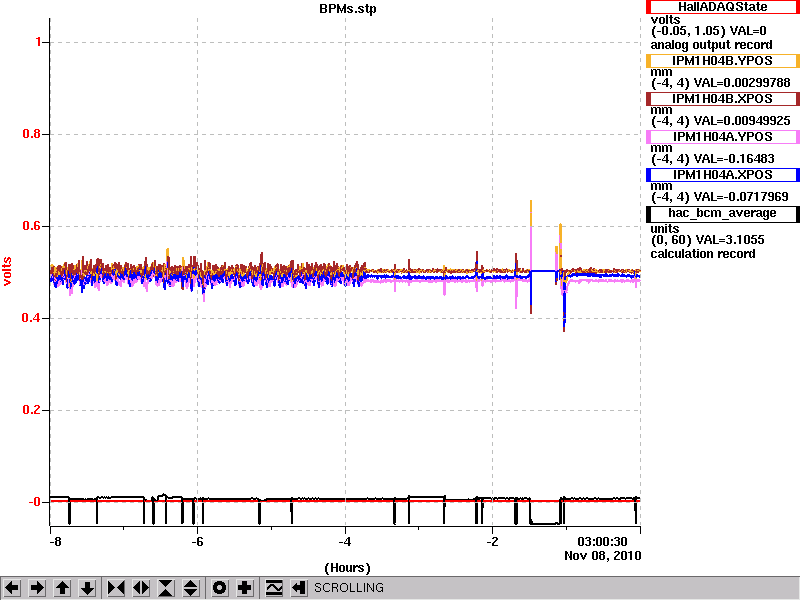Click the y-axis tick label 1
This screenshot has height=600, width=800.
tap(39, 42)
